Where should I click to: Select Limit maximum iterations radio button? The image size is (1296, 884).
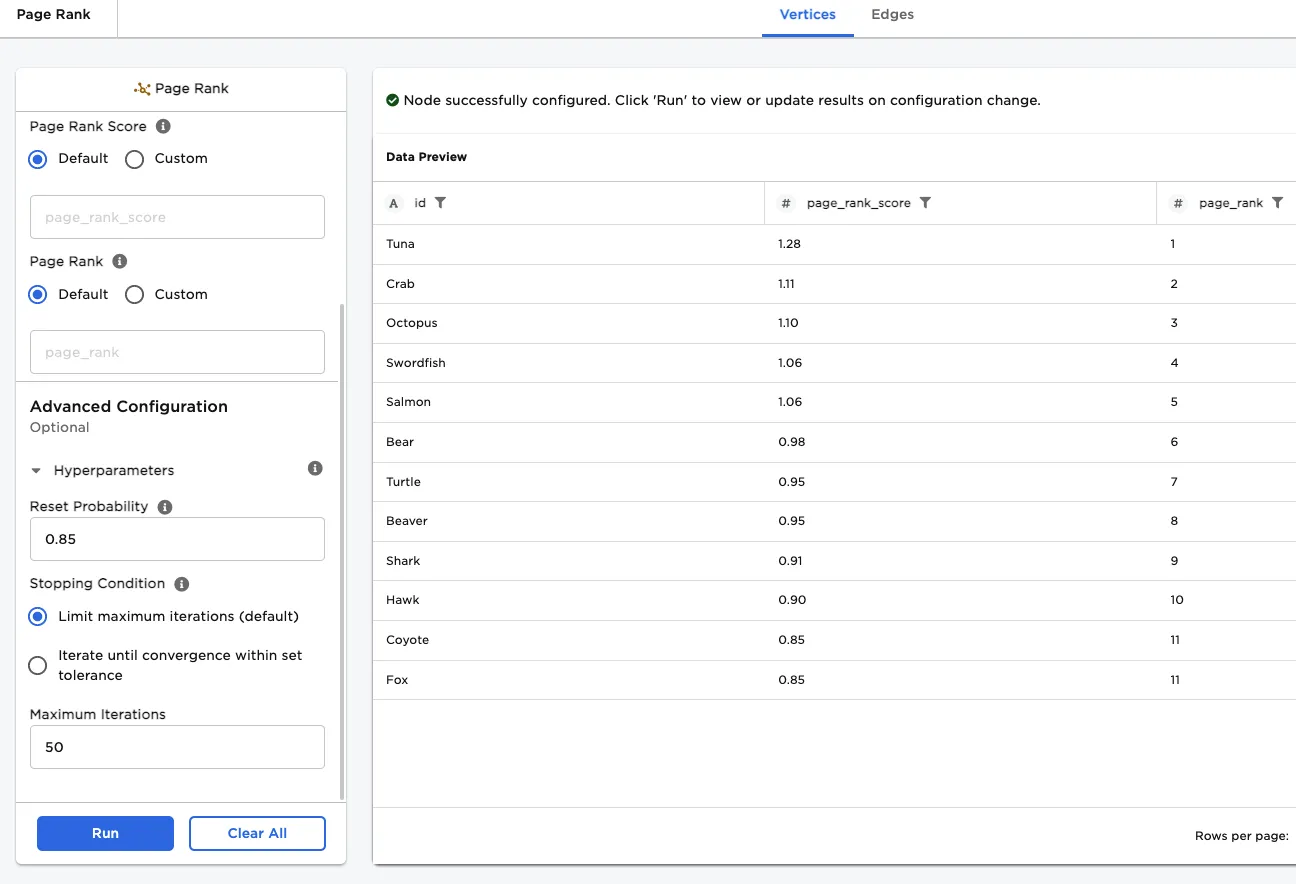pos(38,617)
